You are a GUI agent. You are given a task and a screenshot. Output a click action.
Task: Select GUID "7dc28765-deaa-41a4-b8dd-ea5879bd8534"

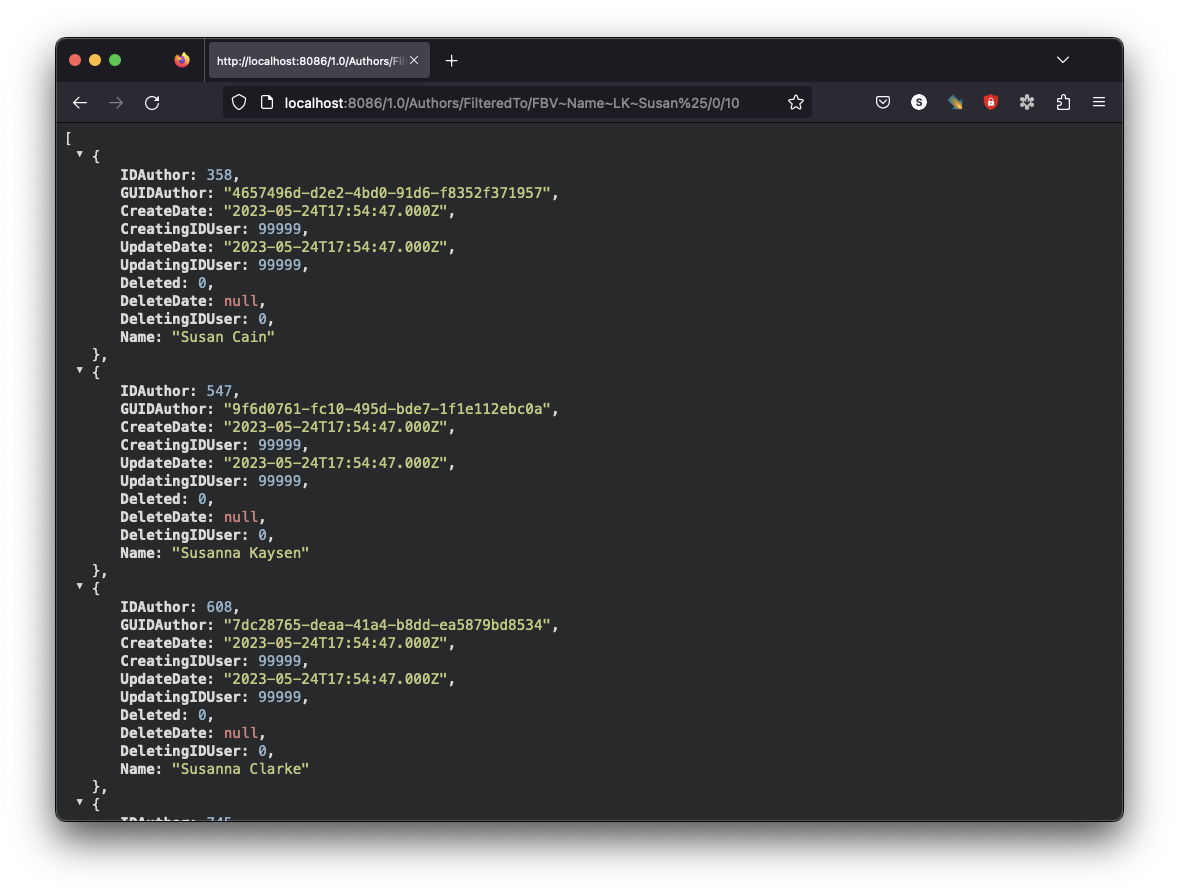(387, 625)
